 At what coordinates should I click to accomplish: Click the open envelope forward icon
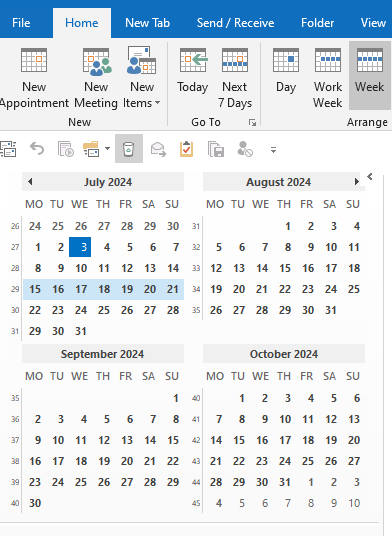click(158, 149)
